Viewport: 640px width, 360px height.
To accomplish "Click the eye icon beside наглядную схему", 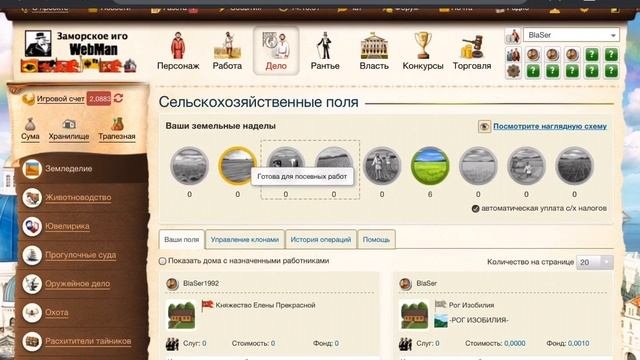I will [484, 127].
